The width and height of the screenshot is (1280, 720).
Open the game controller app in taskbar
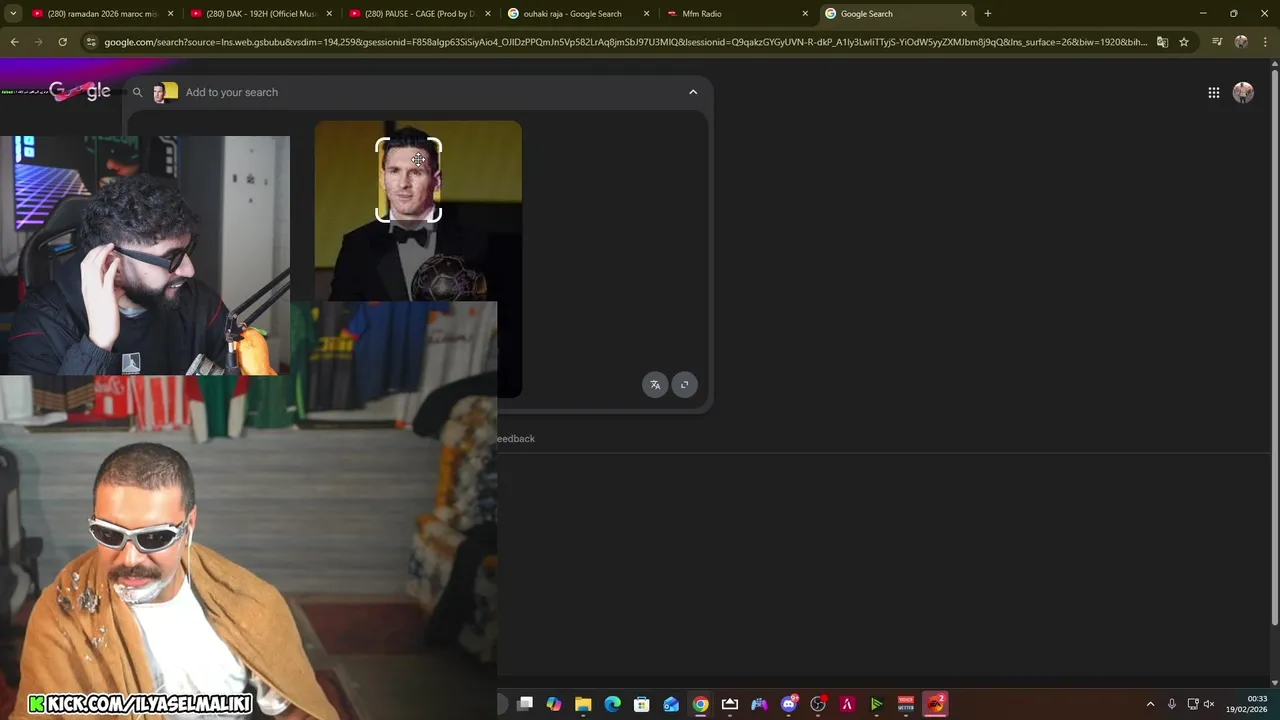click(759, 704)
